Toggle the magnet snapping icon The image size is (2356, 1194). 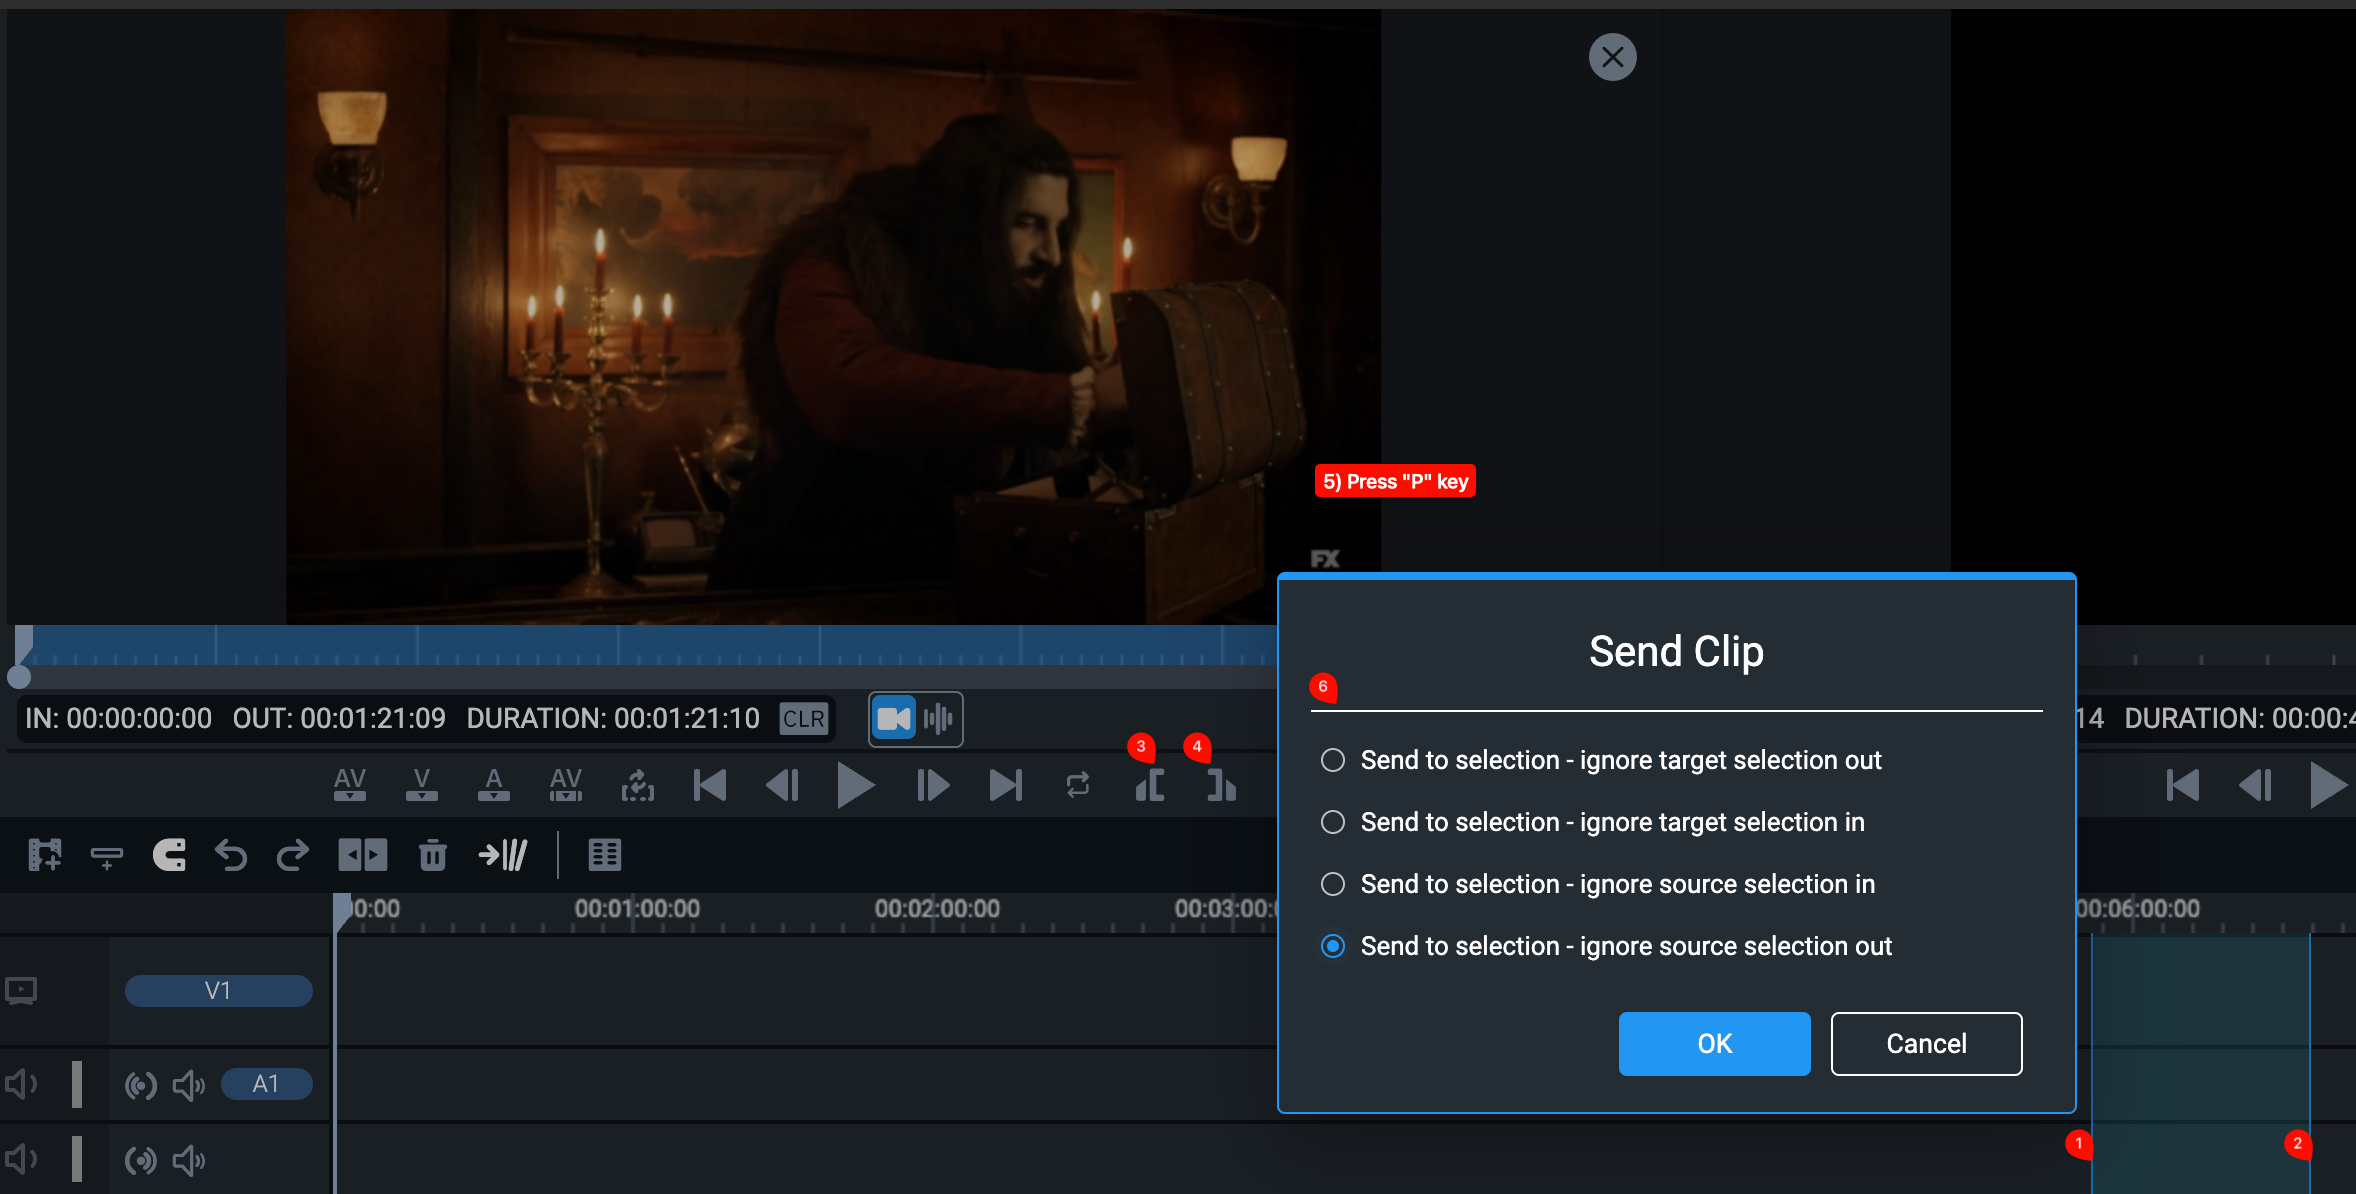169,855
